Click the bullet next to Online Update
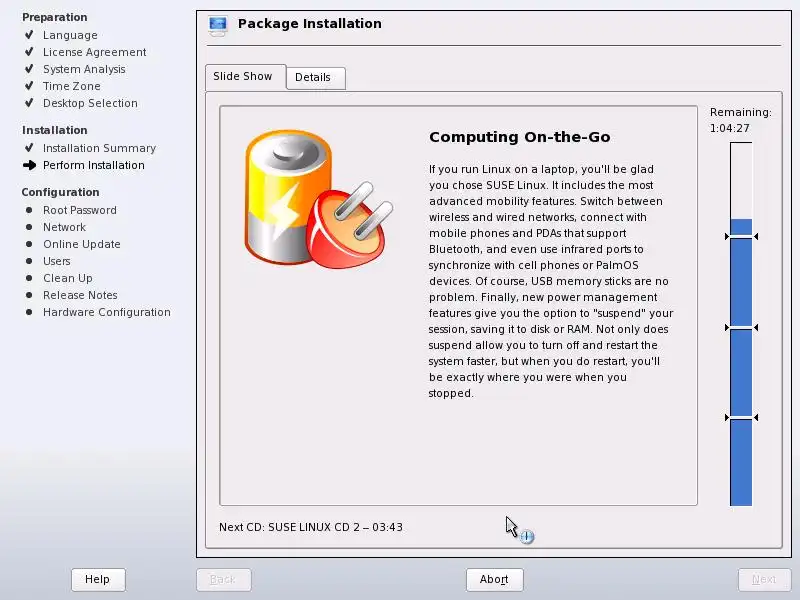 pyautogui.click(x=29, y=244)
